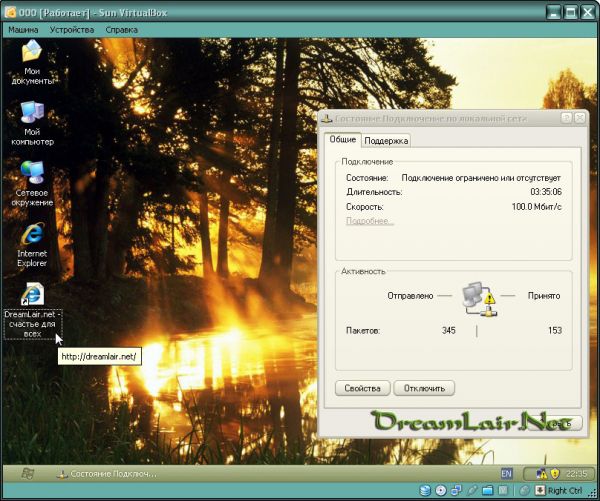Switch to the Поддержка tab
Image resolution: width=600 pixels, height=501 pixels.
tap(386, 141)
